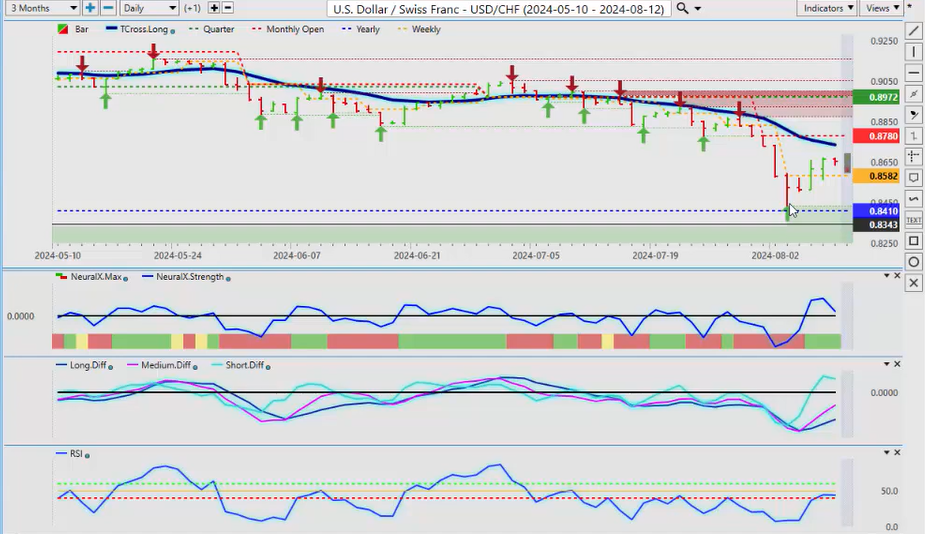Viewport: 925px width, 534px height.
Task: Open the Indicators menu
Action: click(828, 8)
